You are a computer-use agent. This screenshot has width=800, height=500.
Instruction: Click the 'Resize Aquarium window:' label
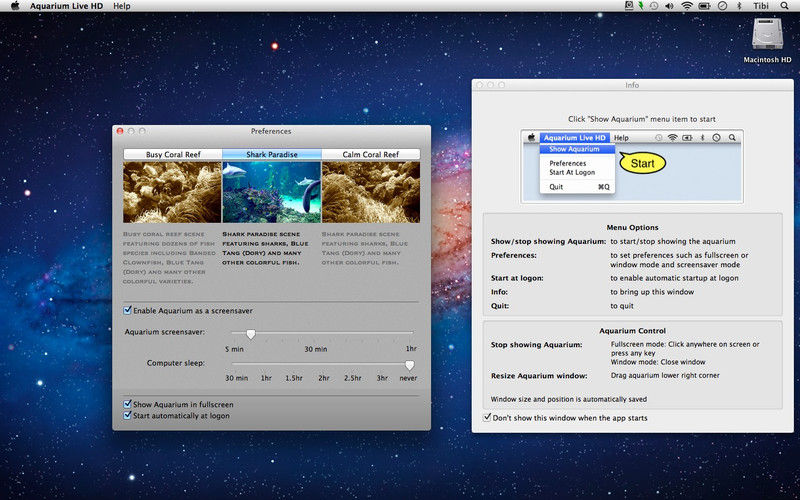[x=539, y=376]
